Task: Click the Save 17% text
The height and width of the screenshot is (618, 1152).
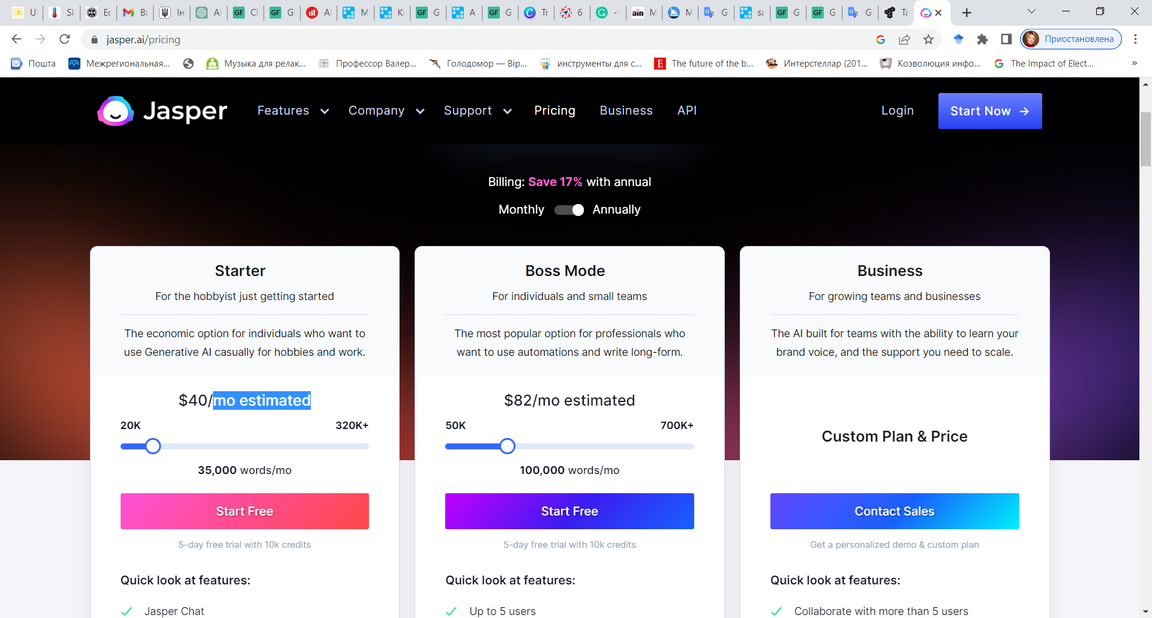Action: pyautogui.click(x=555, y=182)
